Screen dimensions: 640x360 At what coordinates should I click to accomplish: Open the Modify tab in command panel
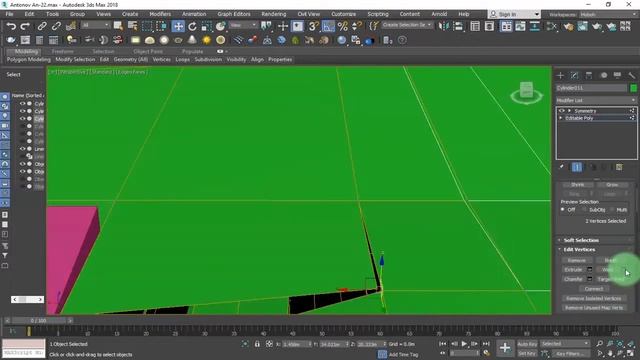[574, 76]
